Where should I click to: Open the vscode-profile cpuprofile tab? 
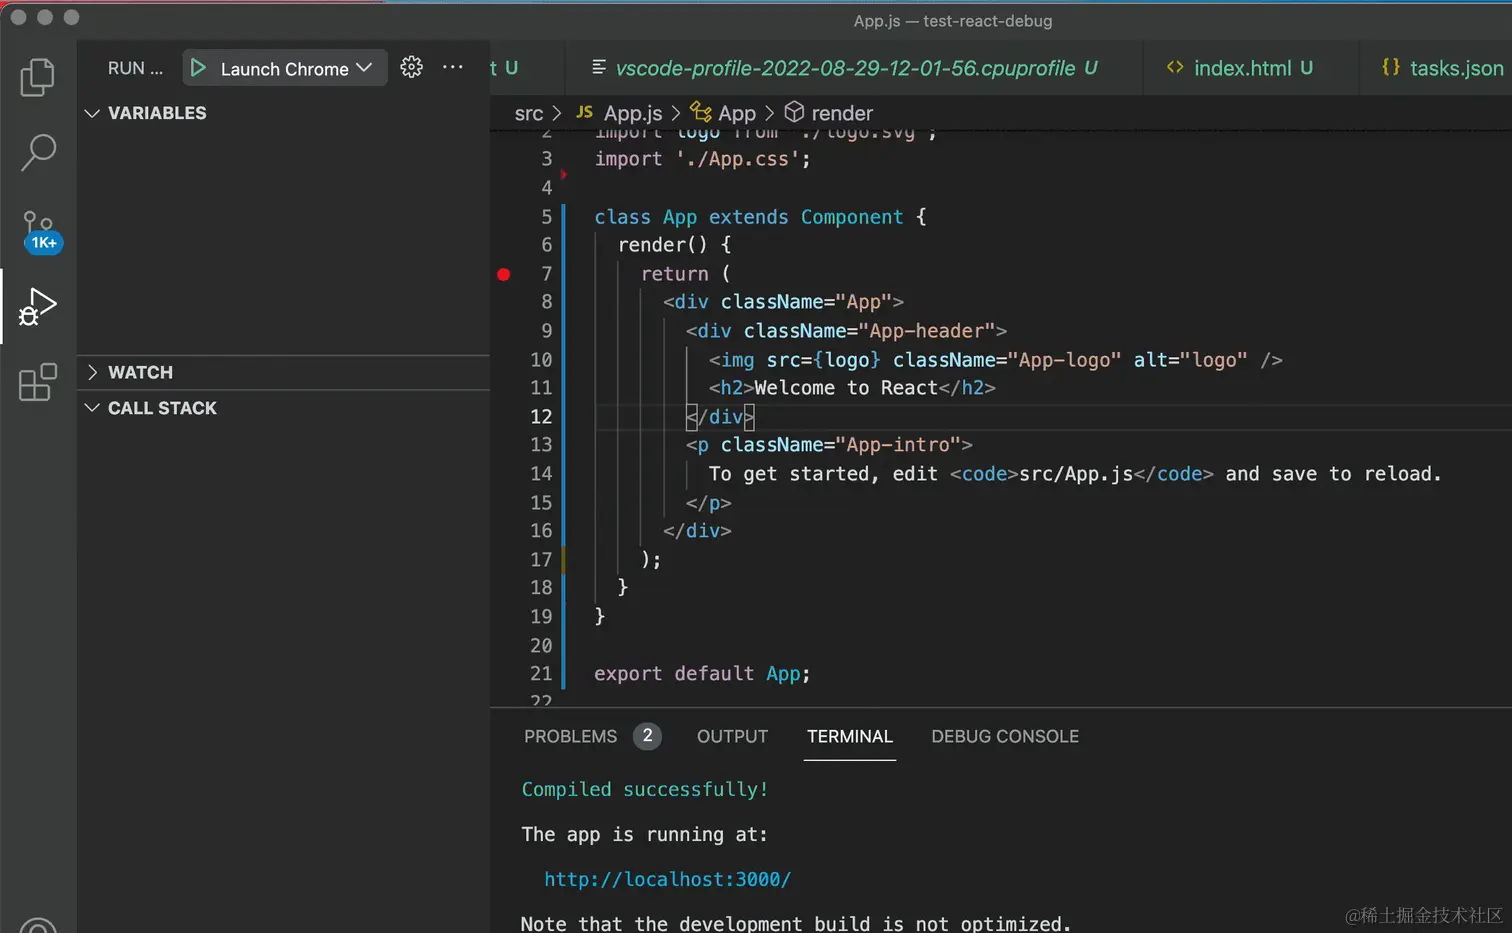click(x=845, y=68)
